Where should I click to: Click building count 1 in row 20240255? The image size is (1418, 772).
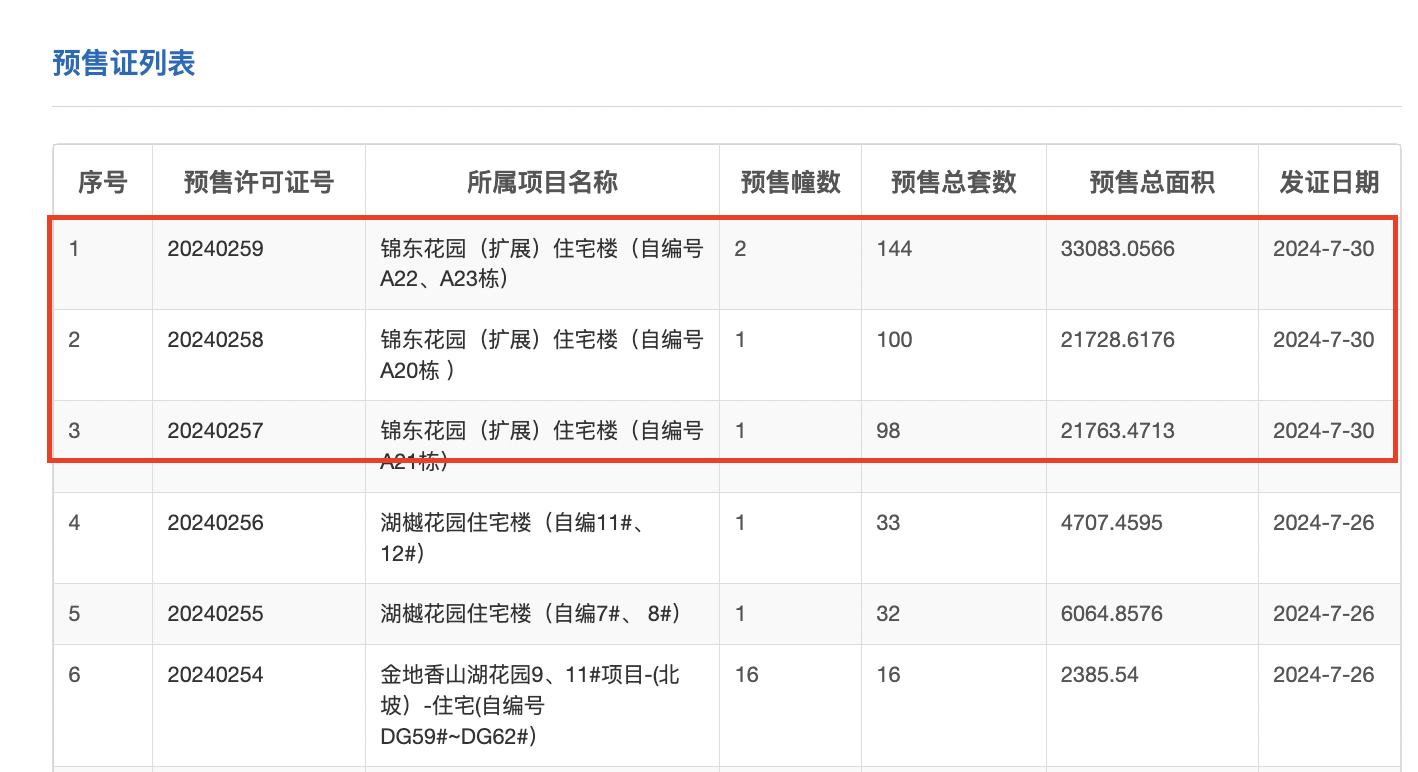740,613
